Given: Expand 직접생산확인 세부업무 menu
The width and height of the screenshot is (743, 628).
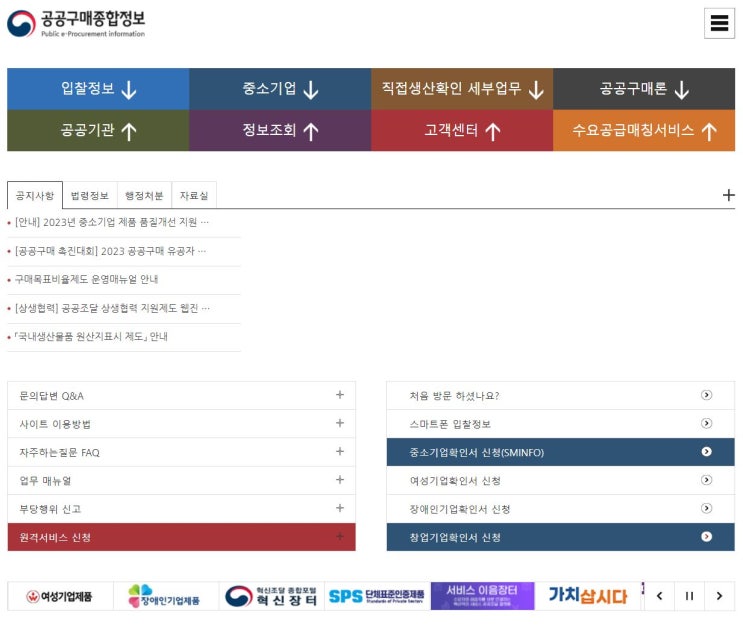Looking at the screenshot, I should coord(462,89).
